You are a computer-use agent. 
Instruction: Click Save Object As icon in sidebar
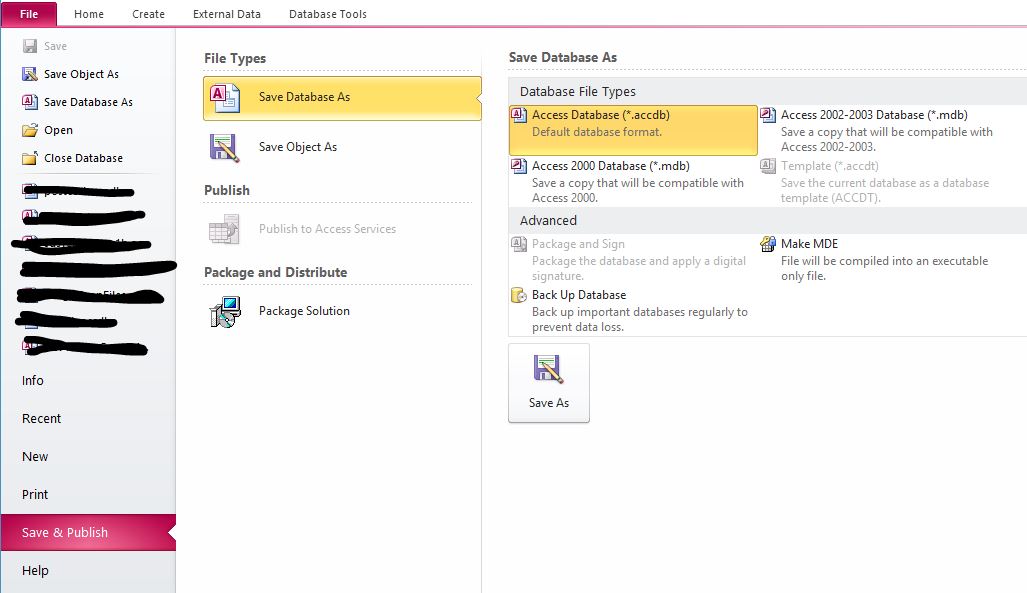point(29,74)
